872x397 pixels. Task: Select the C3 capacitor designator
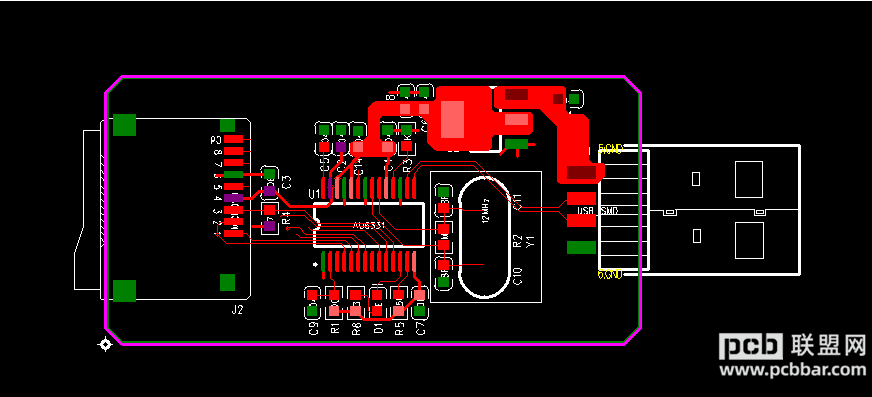(x=287, y=181)
